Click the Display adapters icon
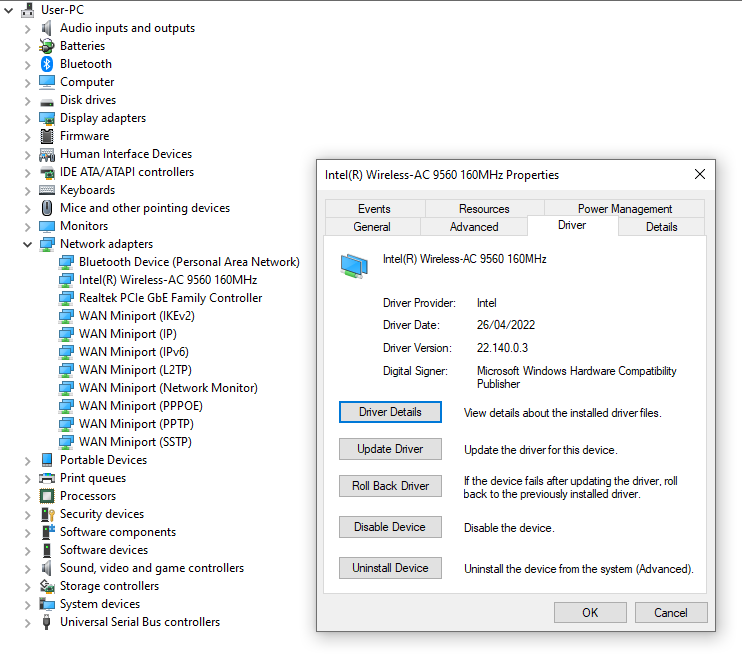Screen dimensions: 742x654 [46, 118]
